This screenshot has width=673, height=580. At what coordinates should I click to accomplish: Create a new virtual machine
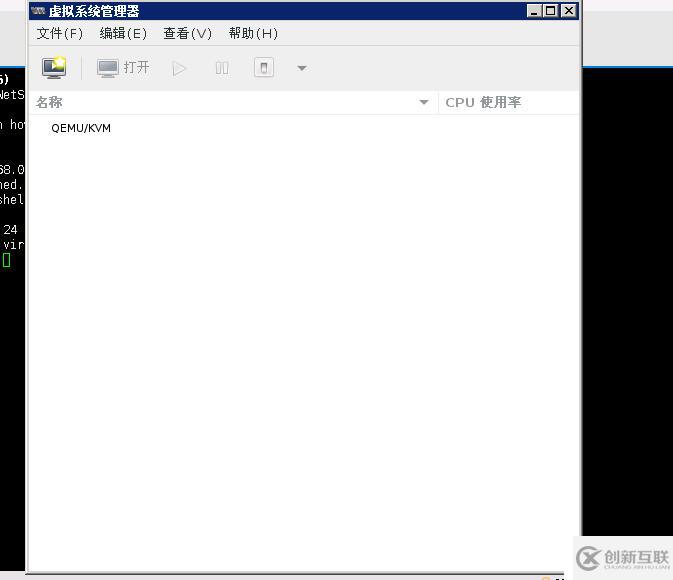54,68
